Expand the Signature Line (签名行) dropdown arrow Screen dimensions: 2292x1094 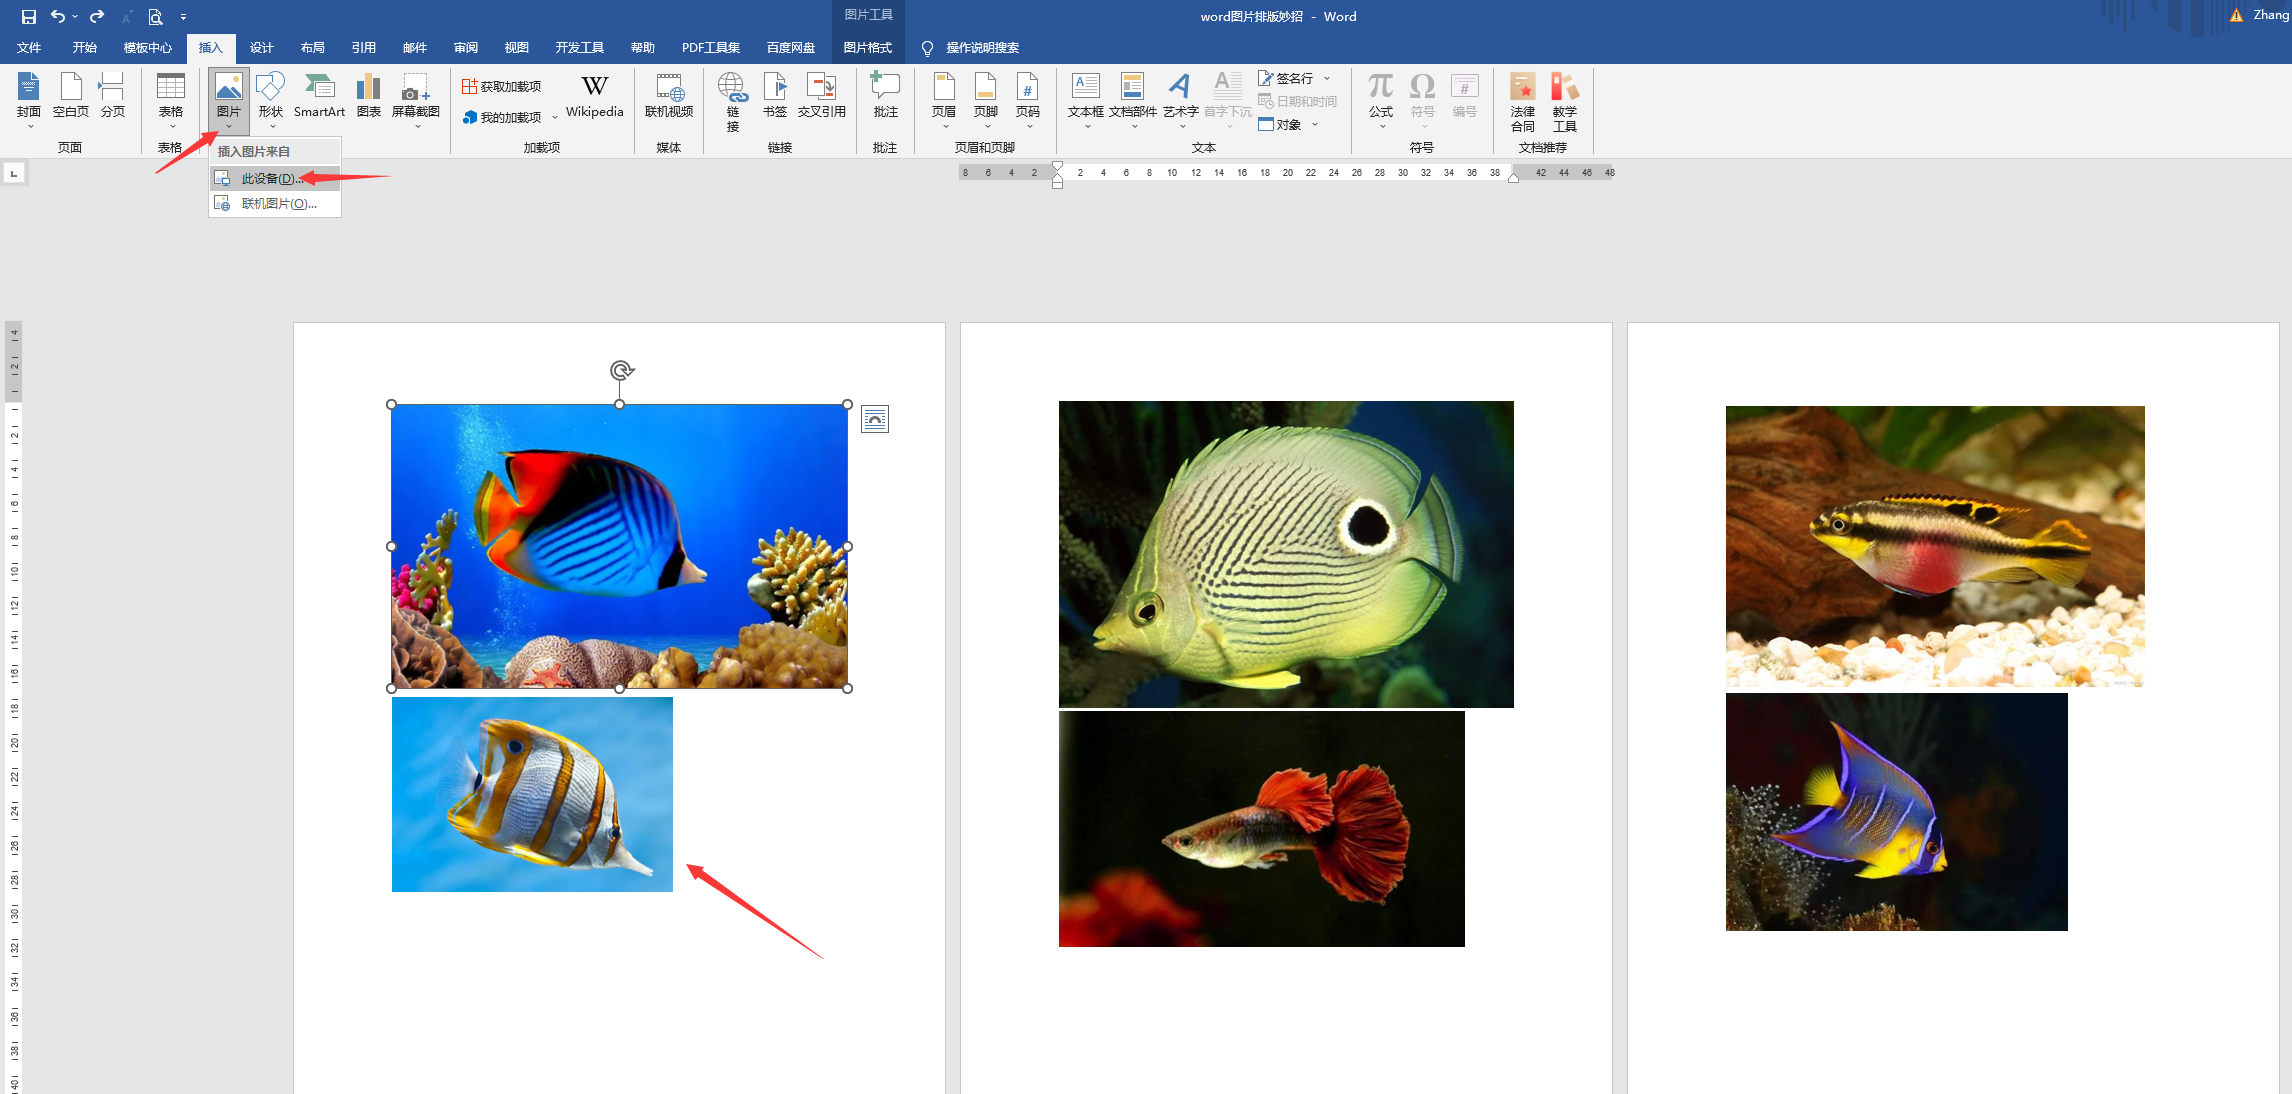pyautogui.click(x=1327, y=78)
